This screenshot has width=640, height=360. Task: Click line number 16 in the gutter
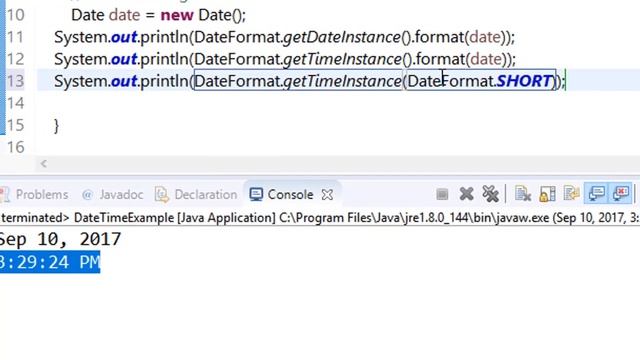coord(16,147)
